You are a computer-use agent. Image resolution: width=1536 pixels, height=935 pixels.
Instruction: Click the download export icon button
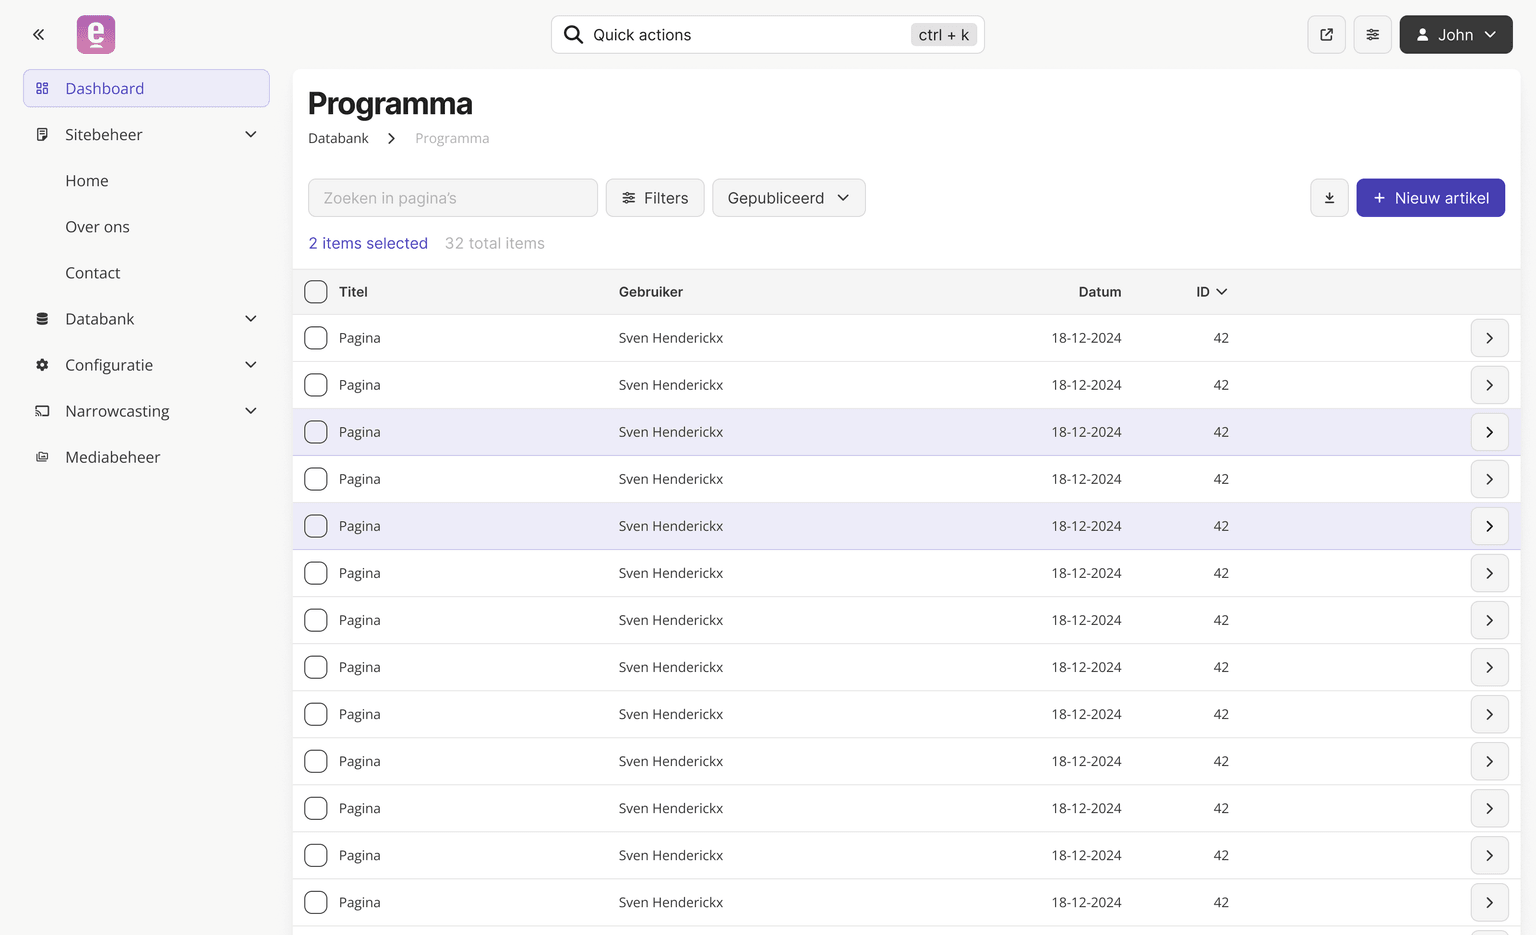tap(1329, 198)
